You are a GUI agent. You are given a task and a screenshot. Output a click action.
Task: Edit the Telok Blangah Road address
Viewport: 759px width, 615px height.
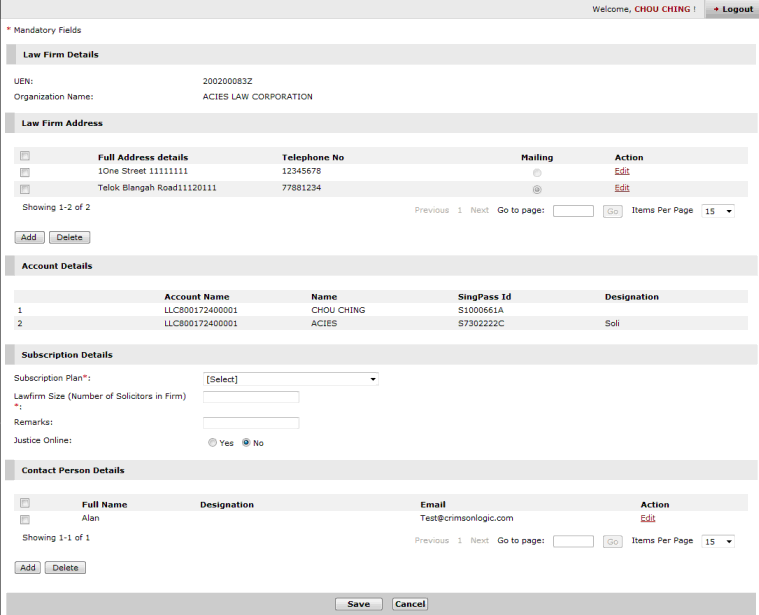coord(622,188)
